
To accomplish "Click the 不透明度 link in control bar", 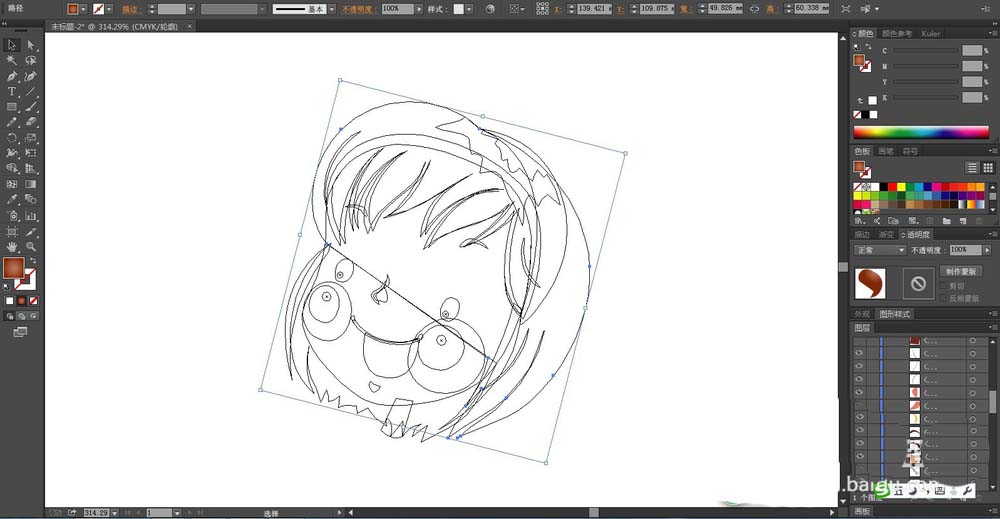I will point(358,9).
